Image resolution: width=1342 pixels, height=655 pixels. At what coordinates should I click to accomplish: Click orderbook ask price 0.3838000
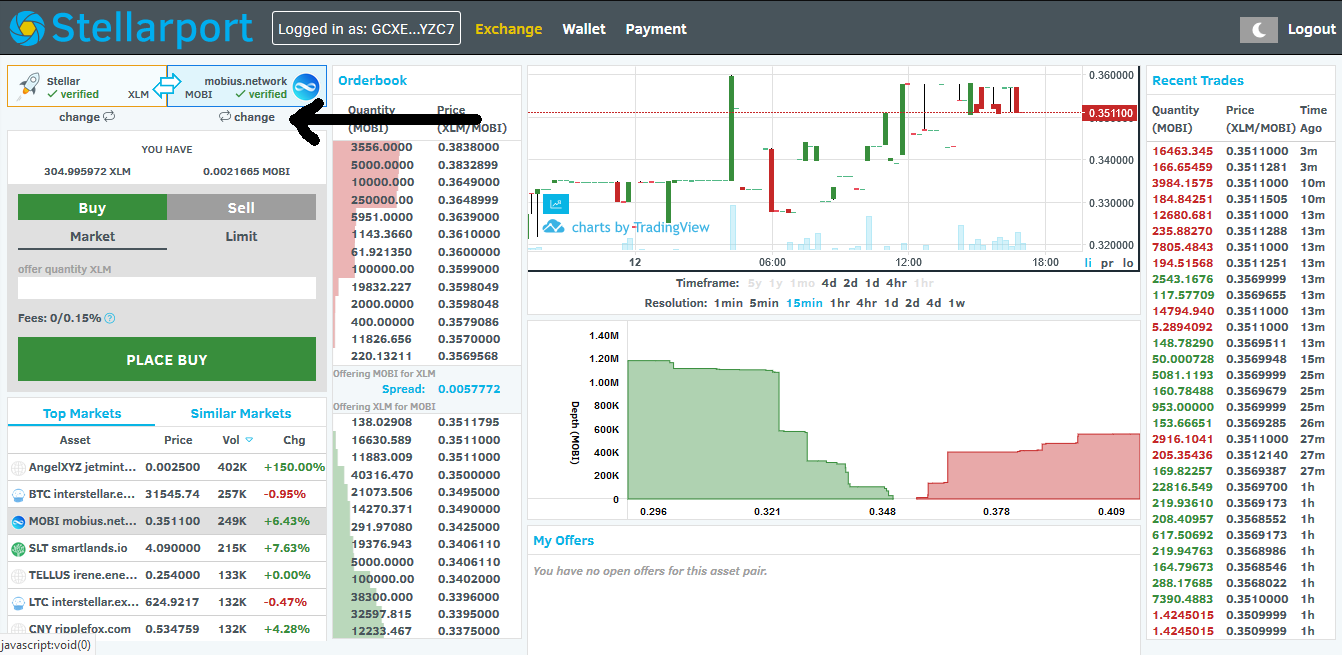[x=467, y=147]
